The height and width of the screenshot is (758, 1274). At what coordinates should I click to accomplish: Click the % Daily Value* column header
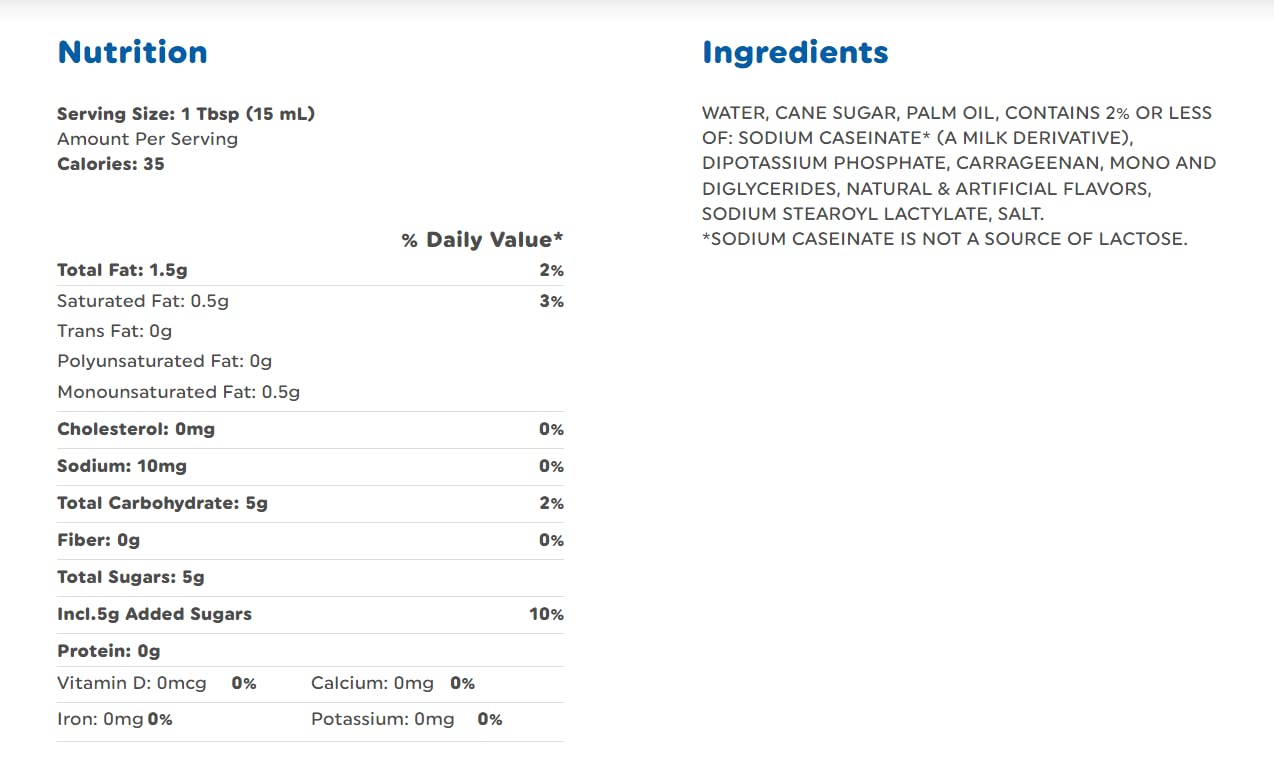482,240
